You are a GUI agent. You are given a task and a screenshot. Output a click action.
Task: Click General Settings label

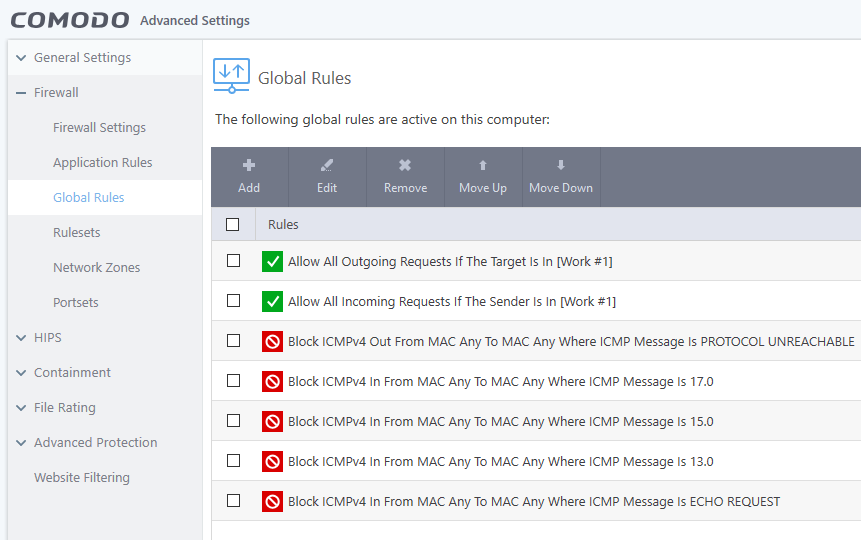point(82,58)
